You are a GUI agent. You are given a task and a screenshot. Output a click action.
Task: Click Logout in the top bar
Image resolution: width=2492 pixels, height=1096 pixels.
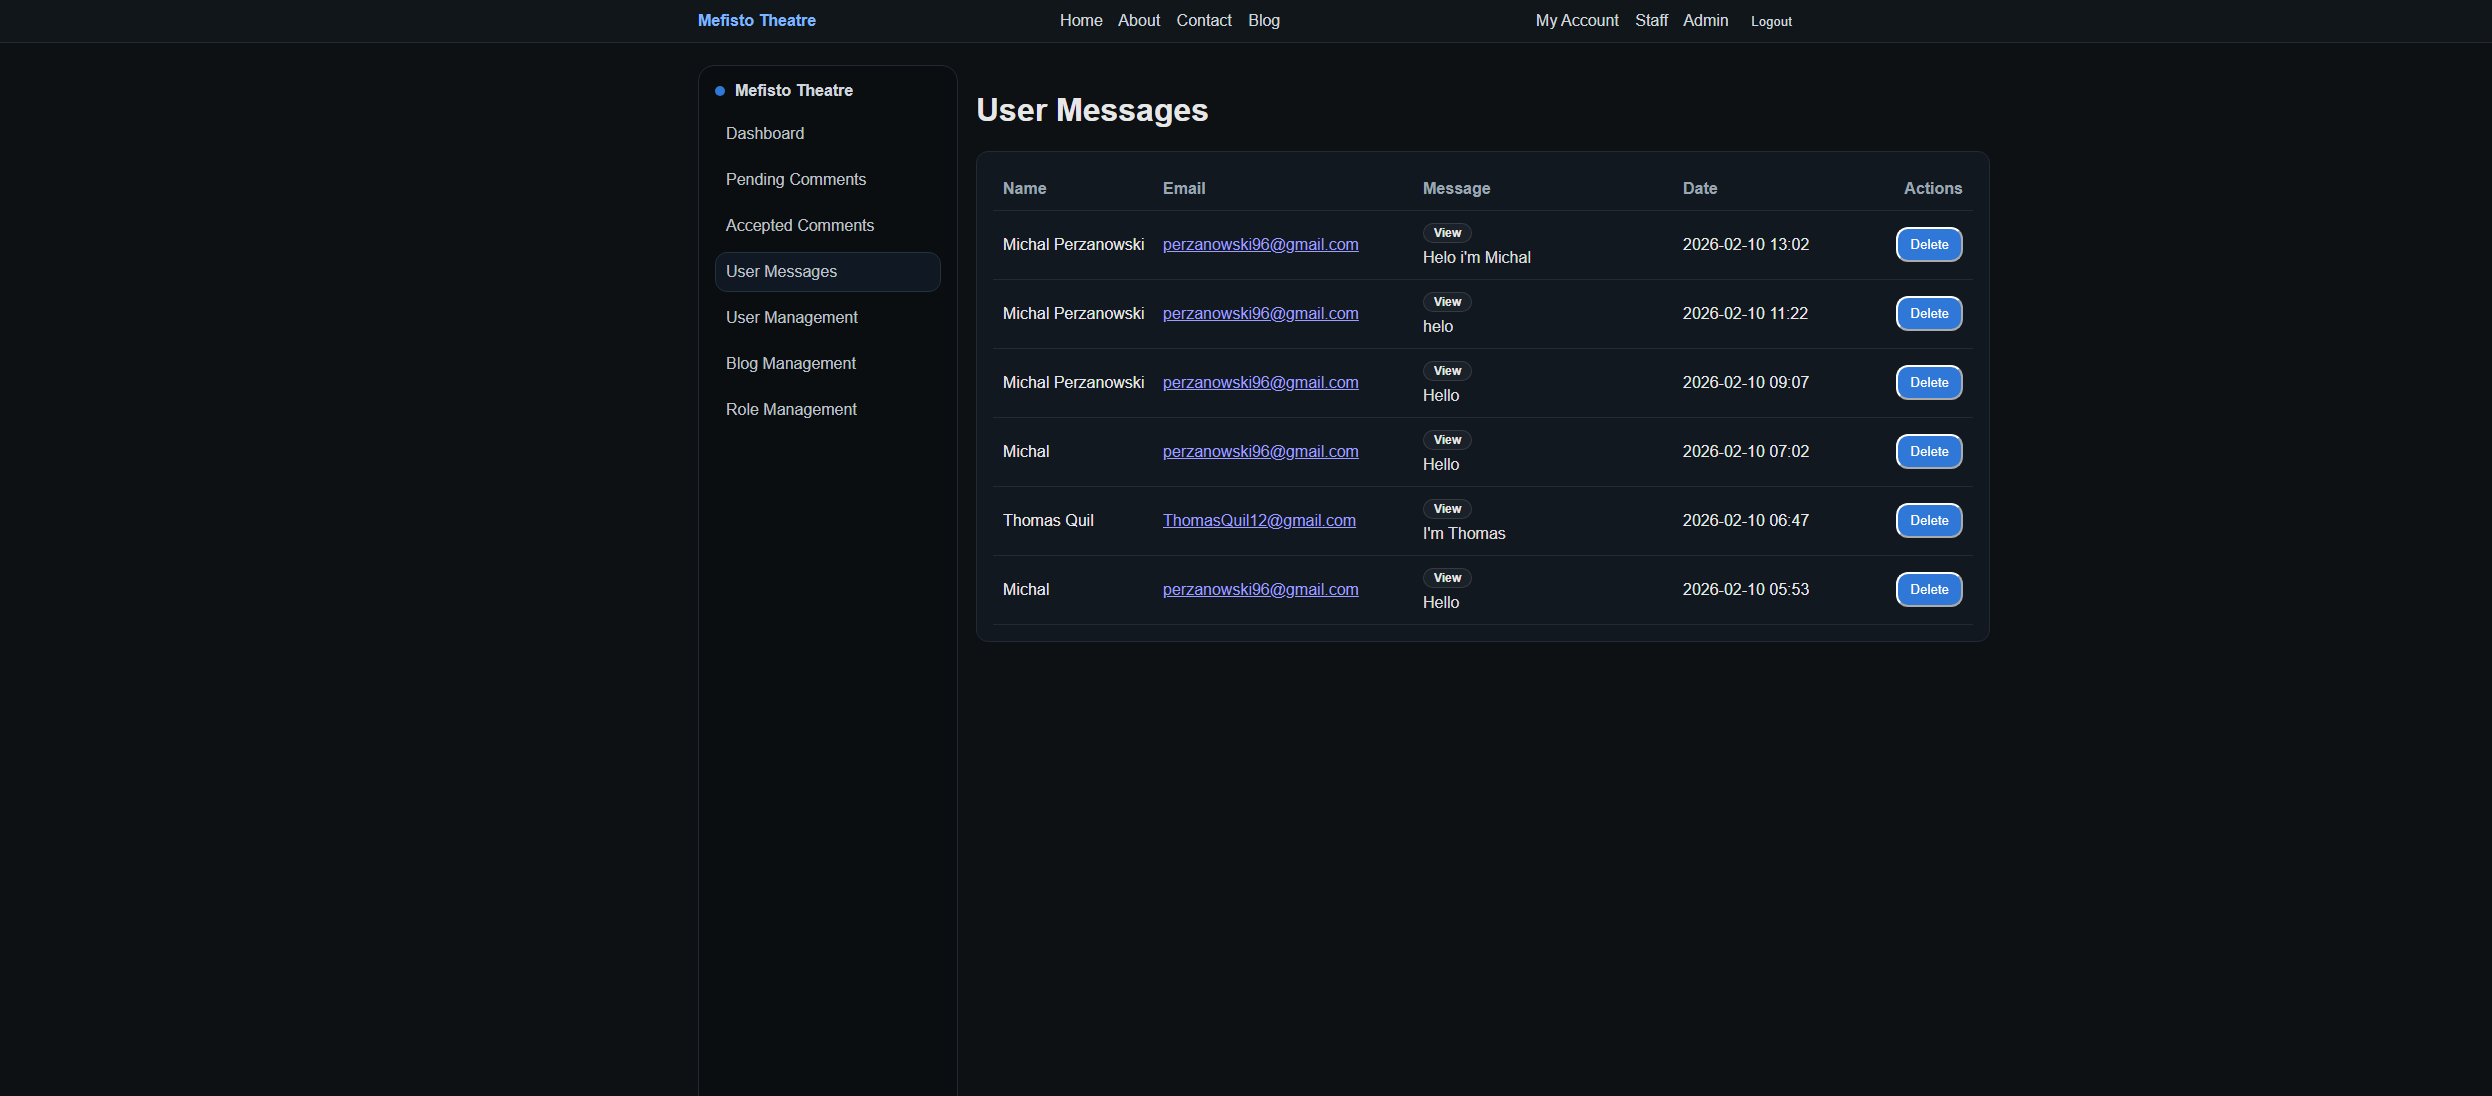tap(1770, 21)
